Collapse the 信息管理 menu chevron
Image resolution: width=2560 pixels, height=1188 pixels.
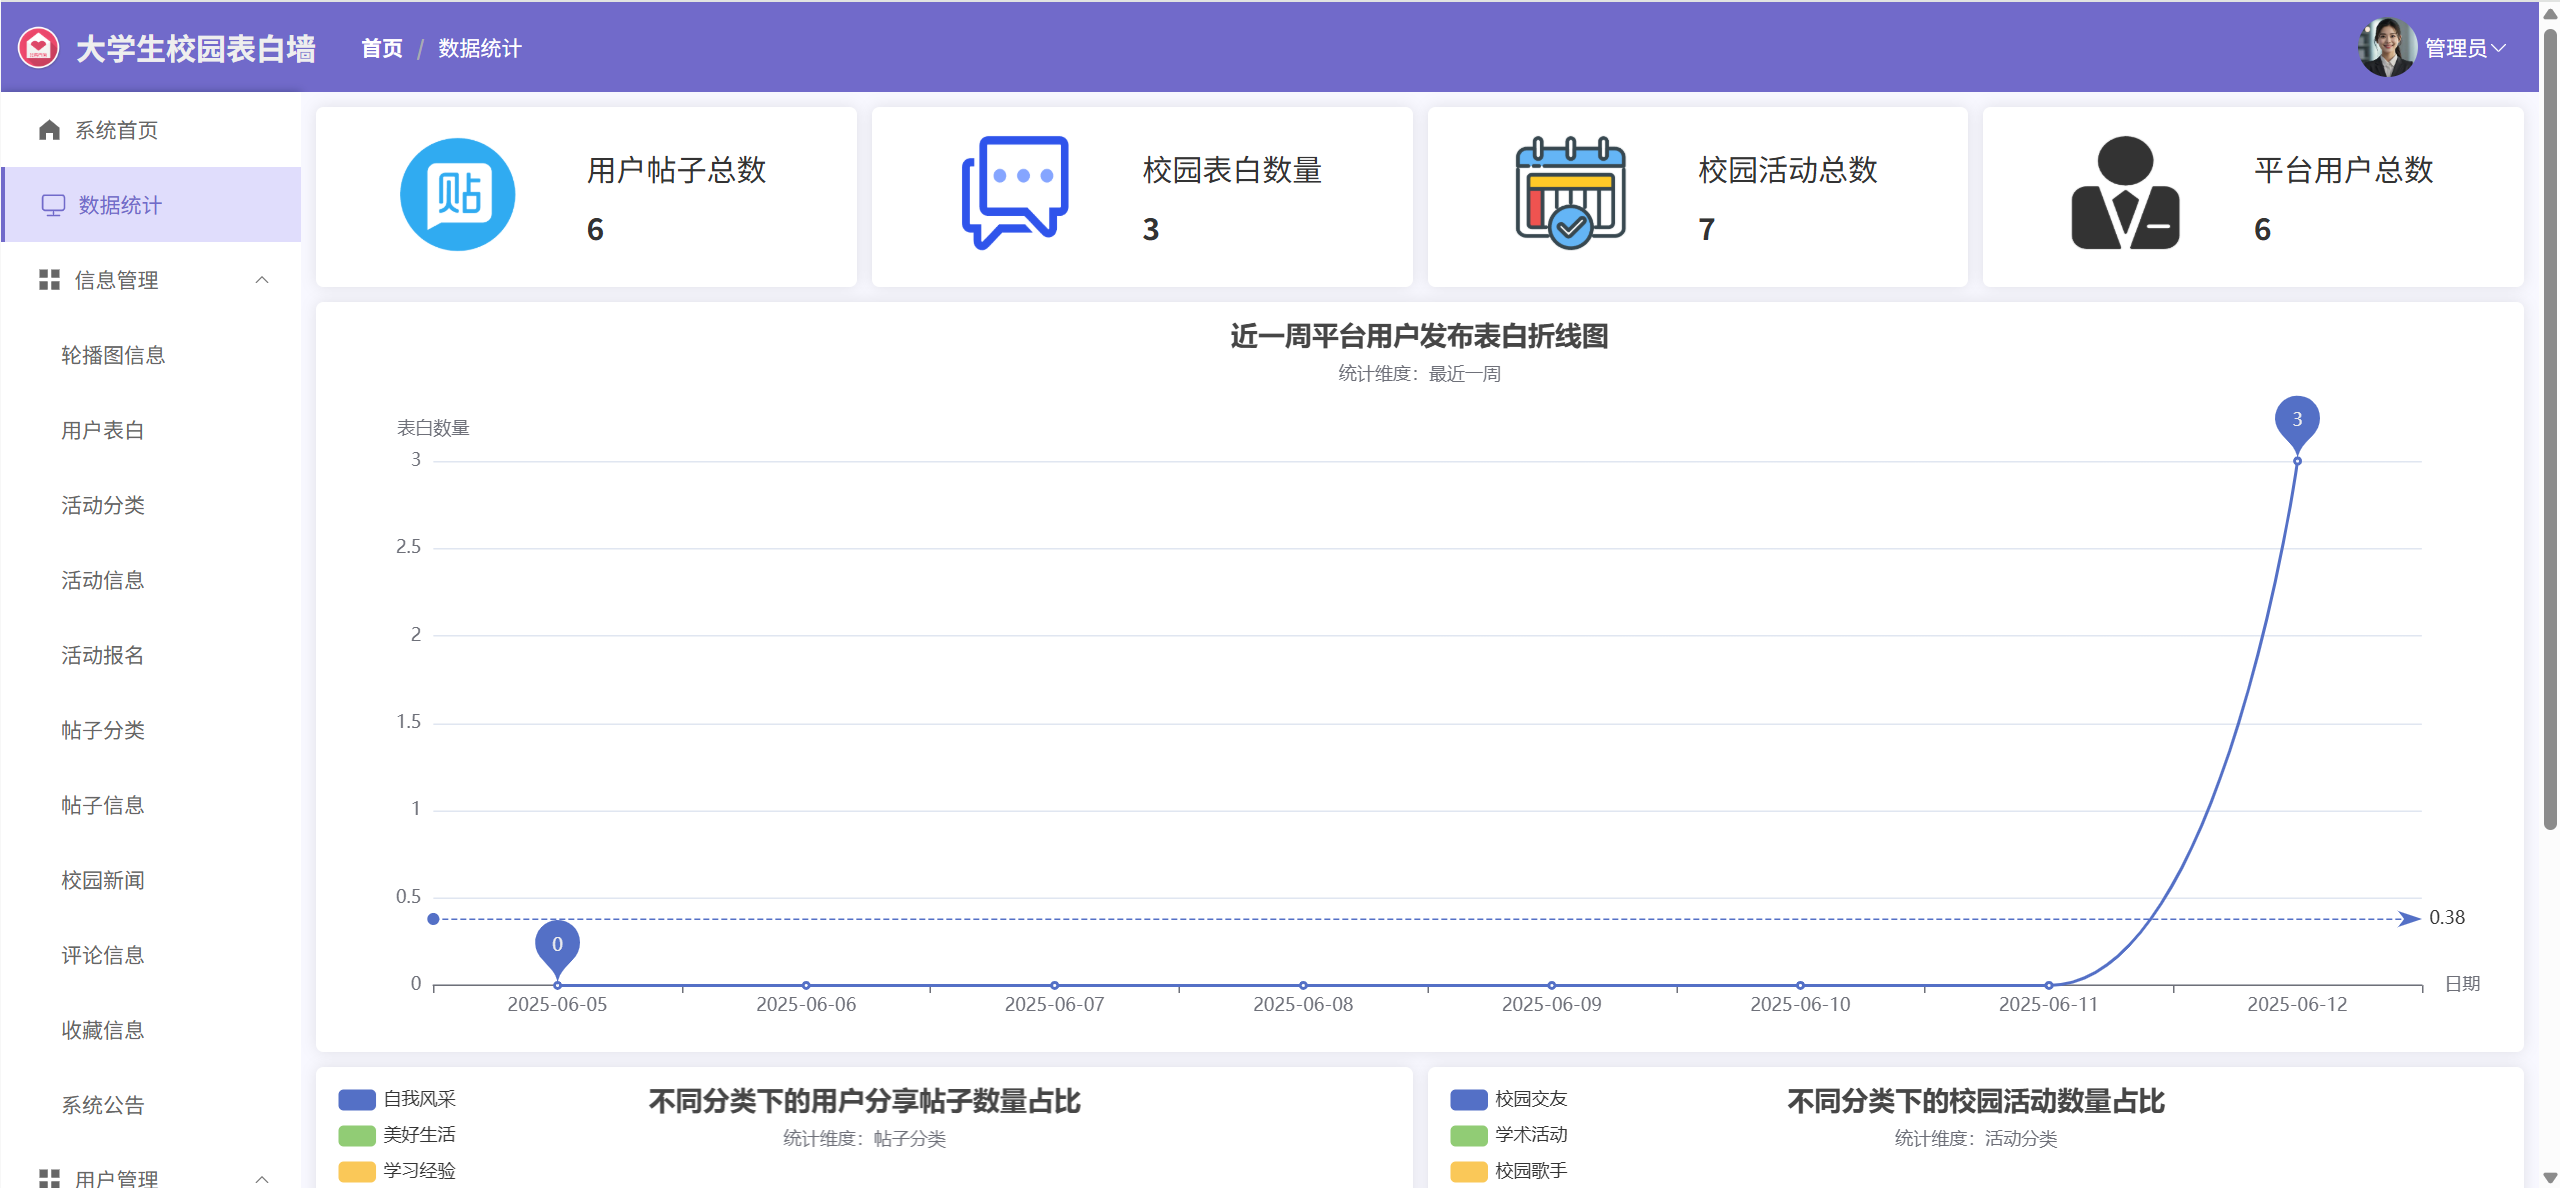262,280
